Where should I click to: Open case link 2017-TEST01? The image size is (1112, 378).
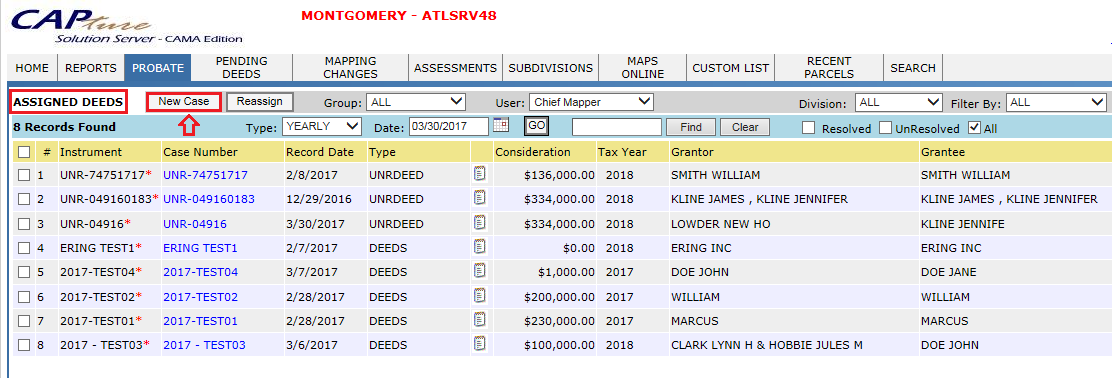(201, 321)
